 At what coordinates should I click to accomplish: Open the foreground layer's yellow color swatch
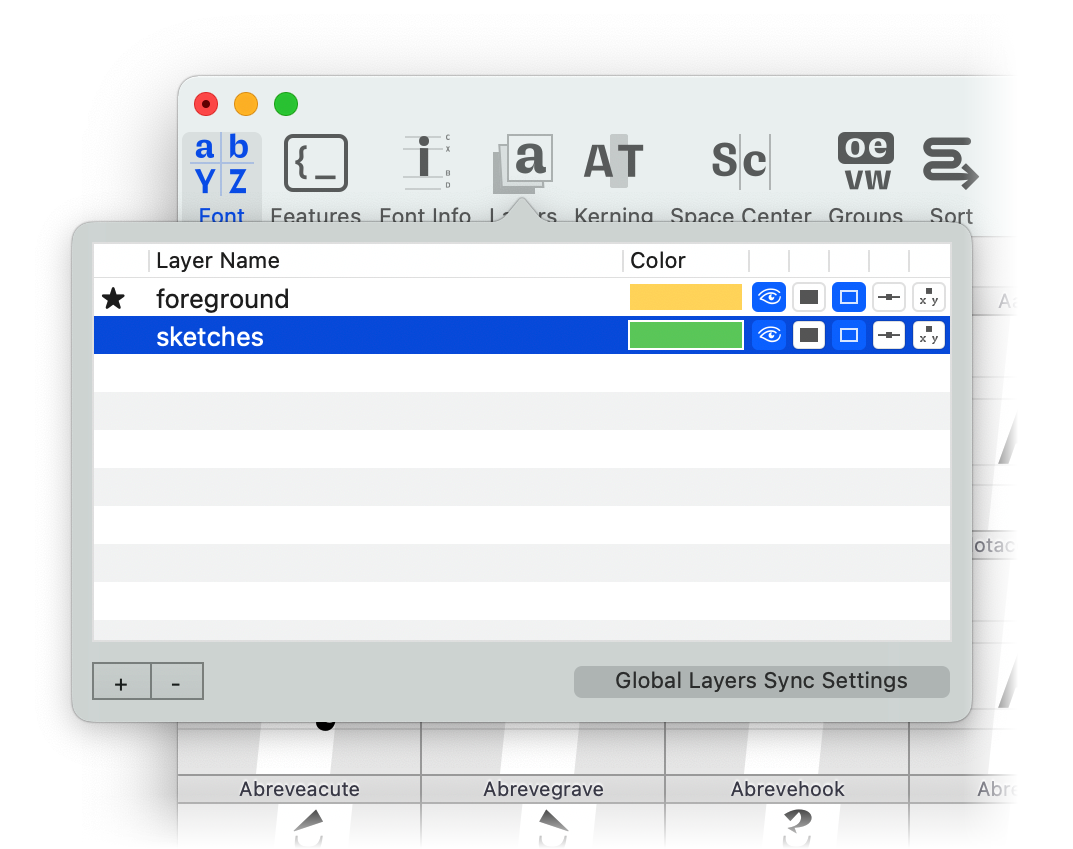[686, 298]
